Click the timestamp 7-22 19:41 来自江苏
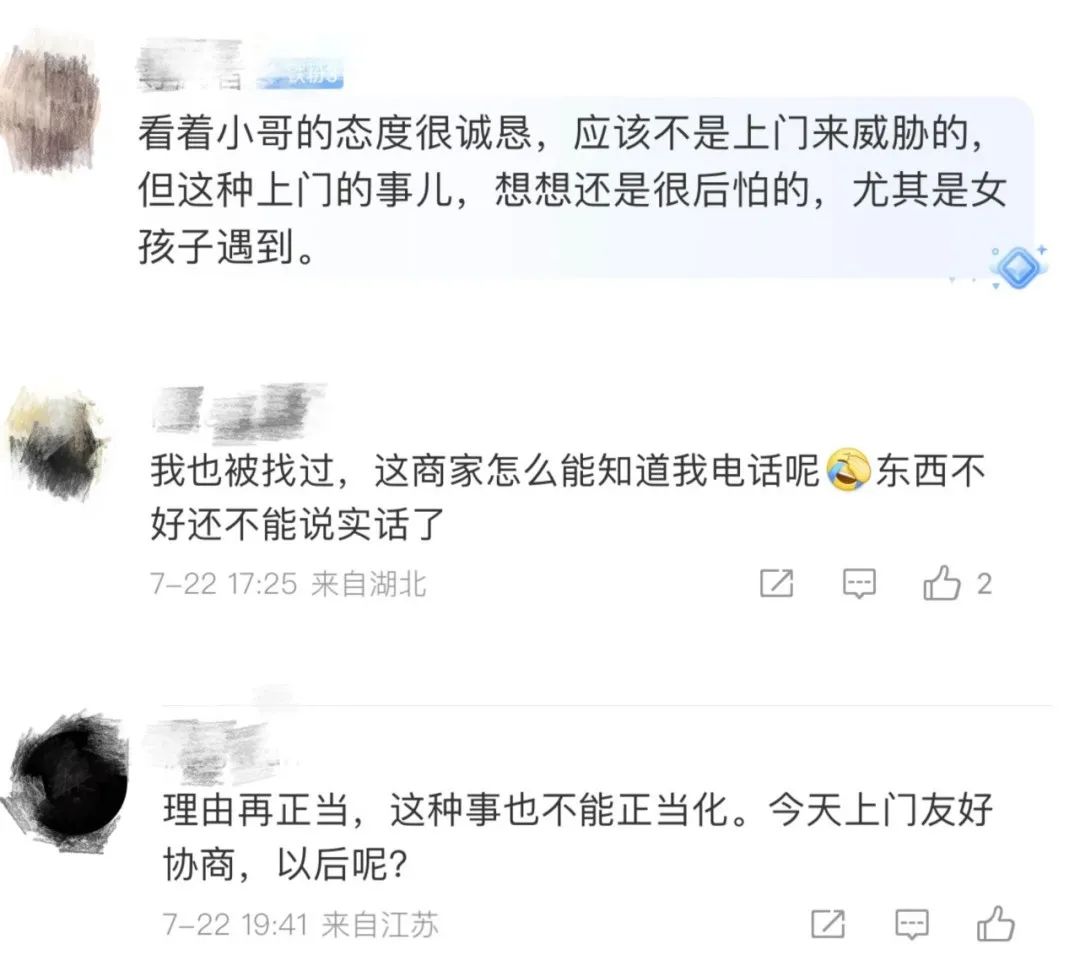The width and height of the screenshot is (1080, 966). 300,924
